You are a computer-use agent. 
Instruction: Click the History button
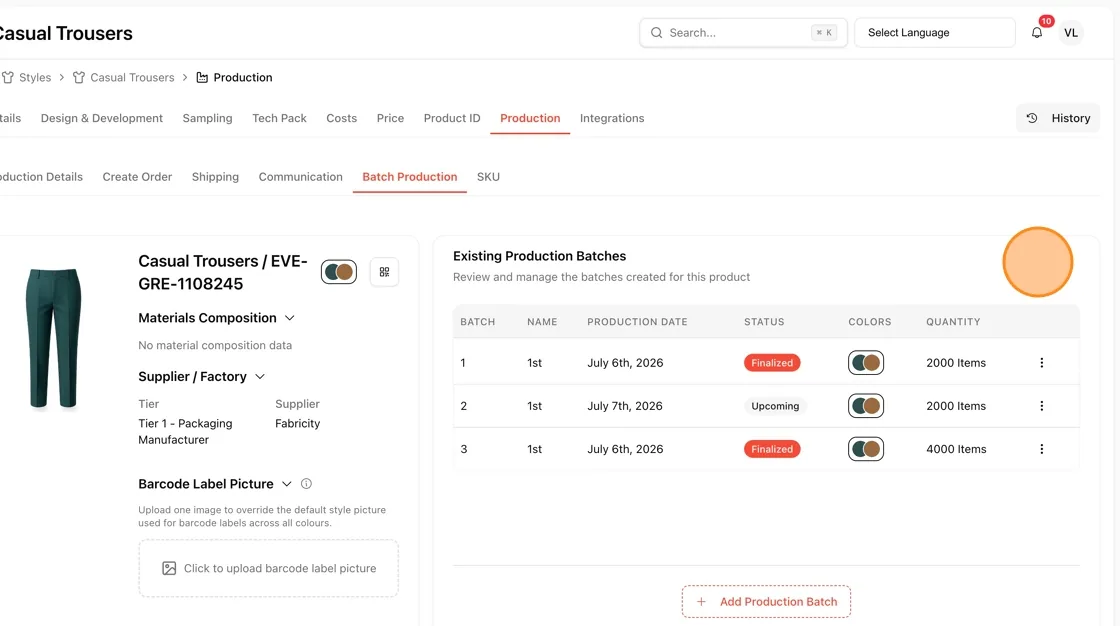[1058, 119]
